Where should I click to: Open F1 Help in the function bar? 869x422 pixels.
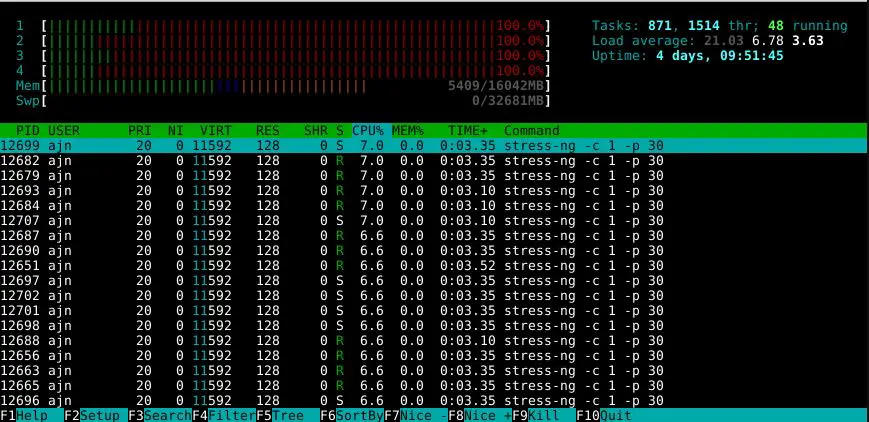click(x=32, y=415)
